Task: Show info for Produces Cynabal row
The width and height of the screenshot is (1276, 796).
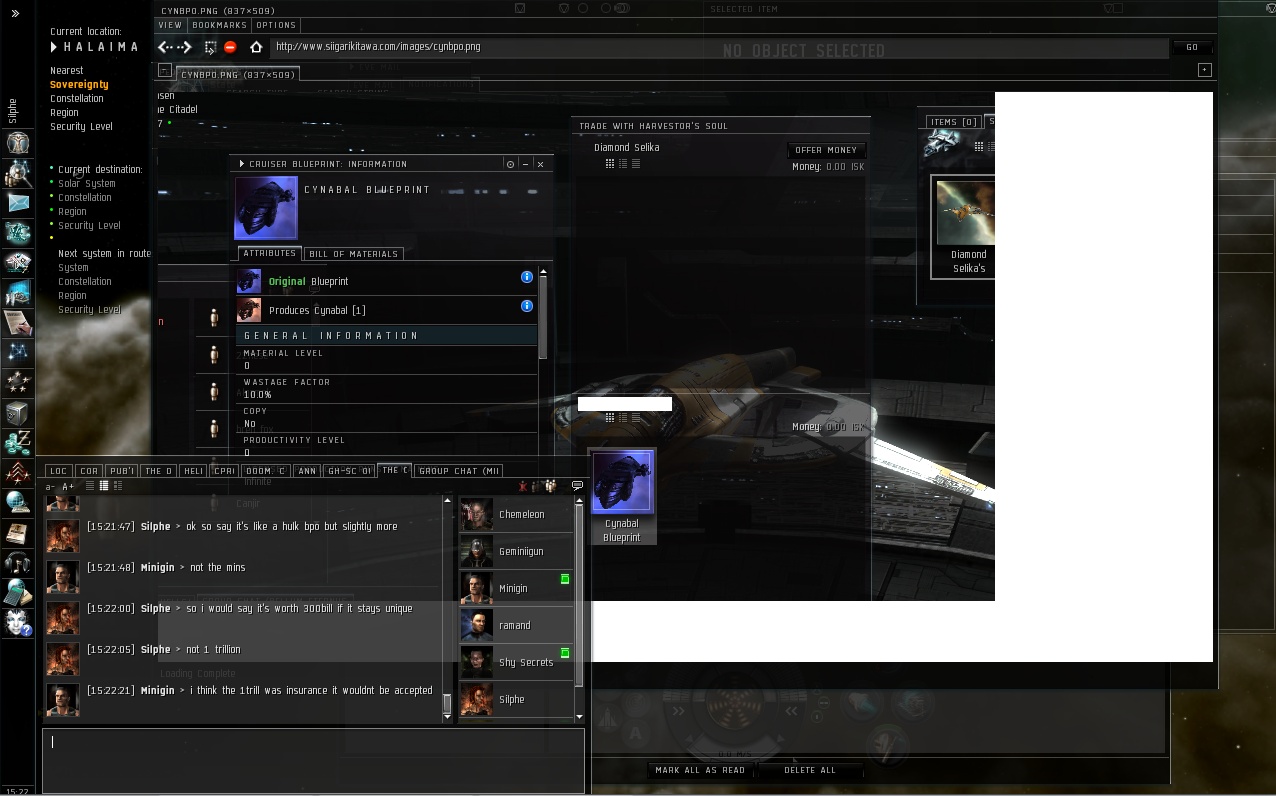Action: coord(527,306)
